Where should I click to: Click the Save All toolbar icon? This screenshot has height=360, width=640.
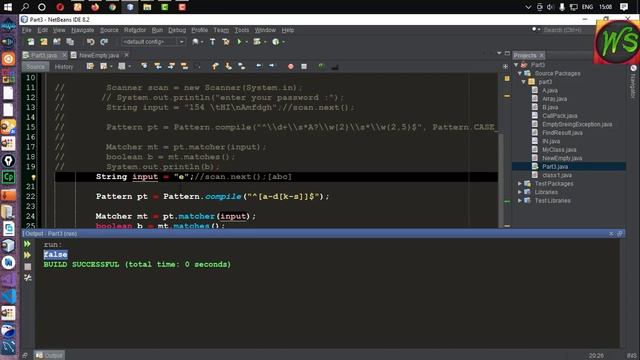(x=70, y=42)
